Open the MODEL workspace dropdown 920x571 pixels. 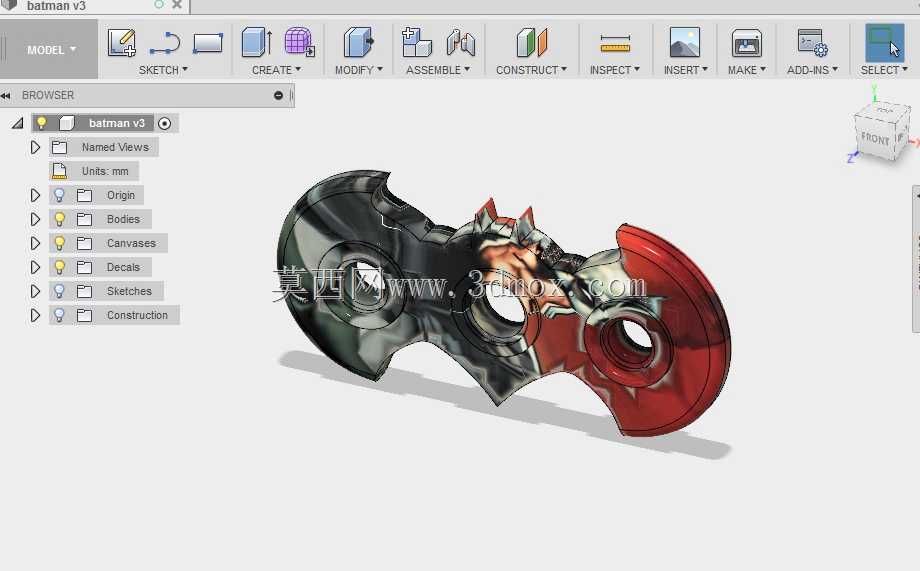[x=51, y=50]
